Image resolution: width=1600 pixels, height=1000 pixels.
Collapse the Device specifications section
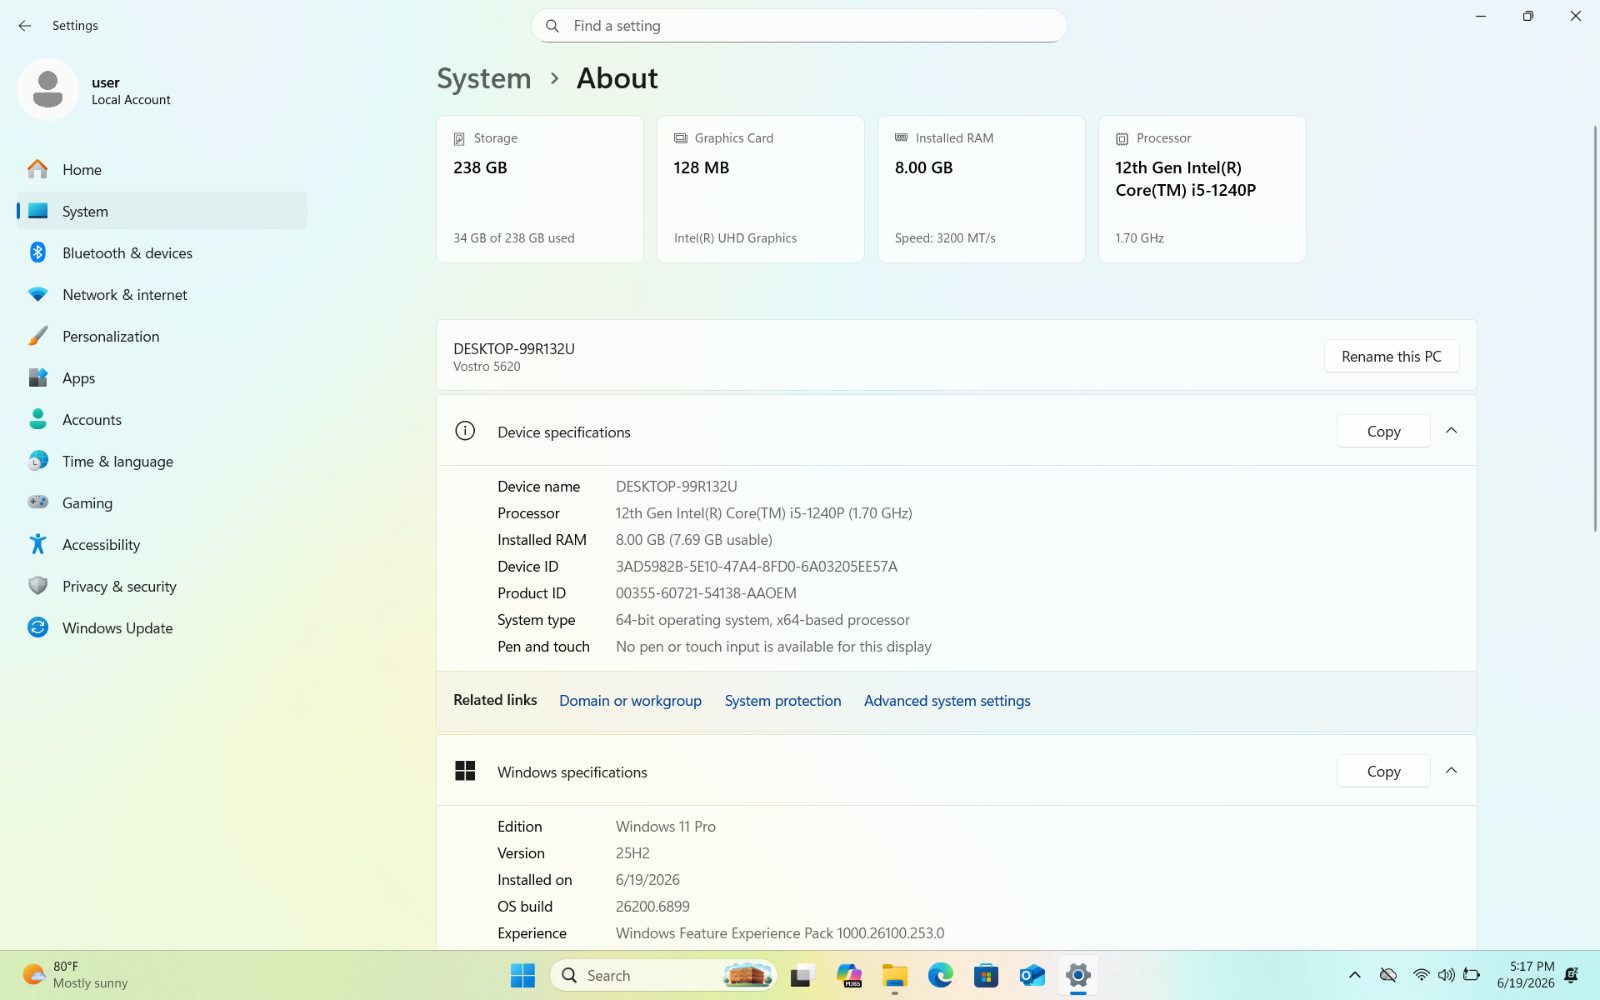pos(1452,431)
